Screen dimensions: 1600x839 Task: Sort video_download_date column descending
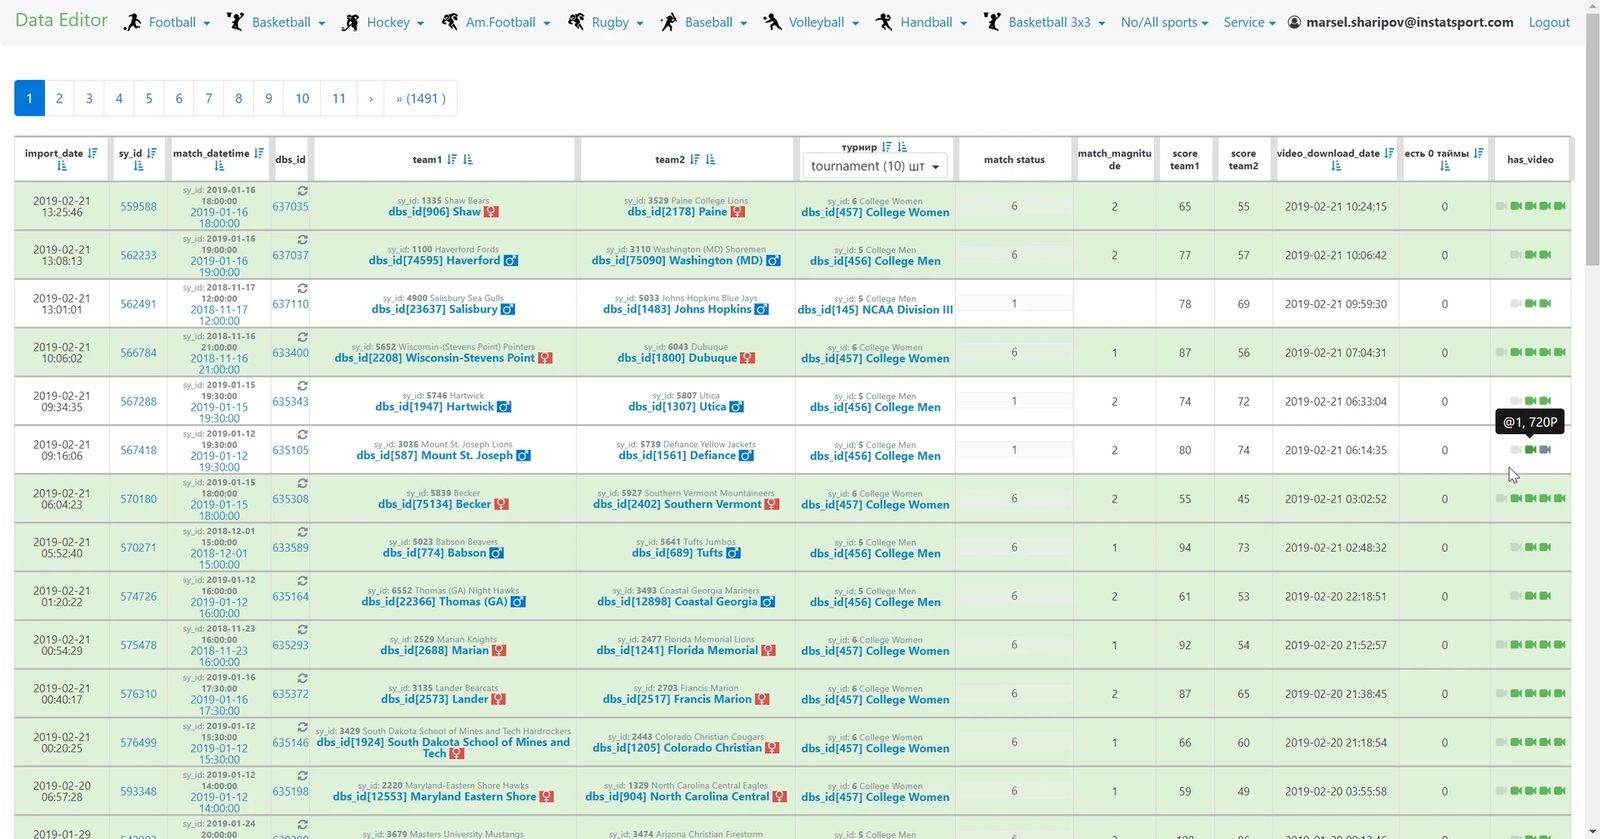tap(1389, 153)
